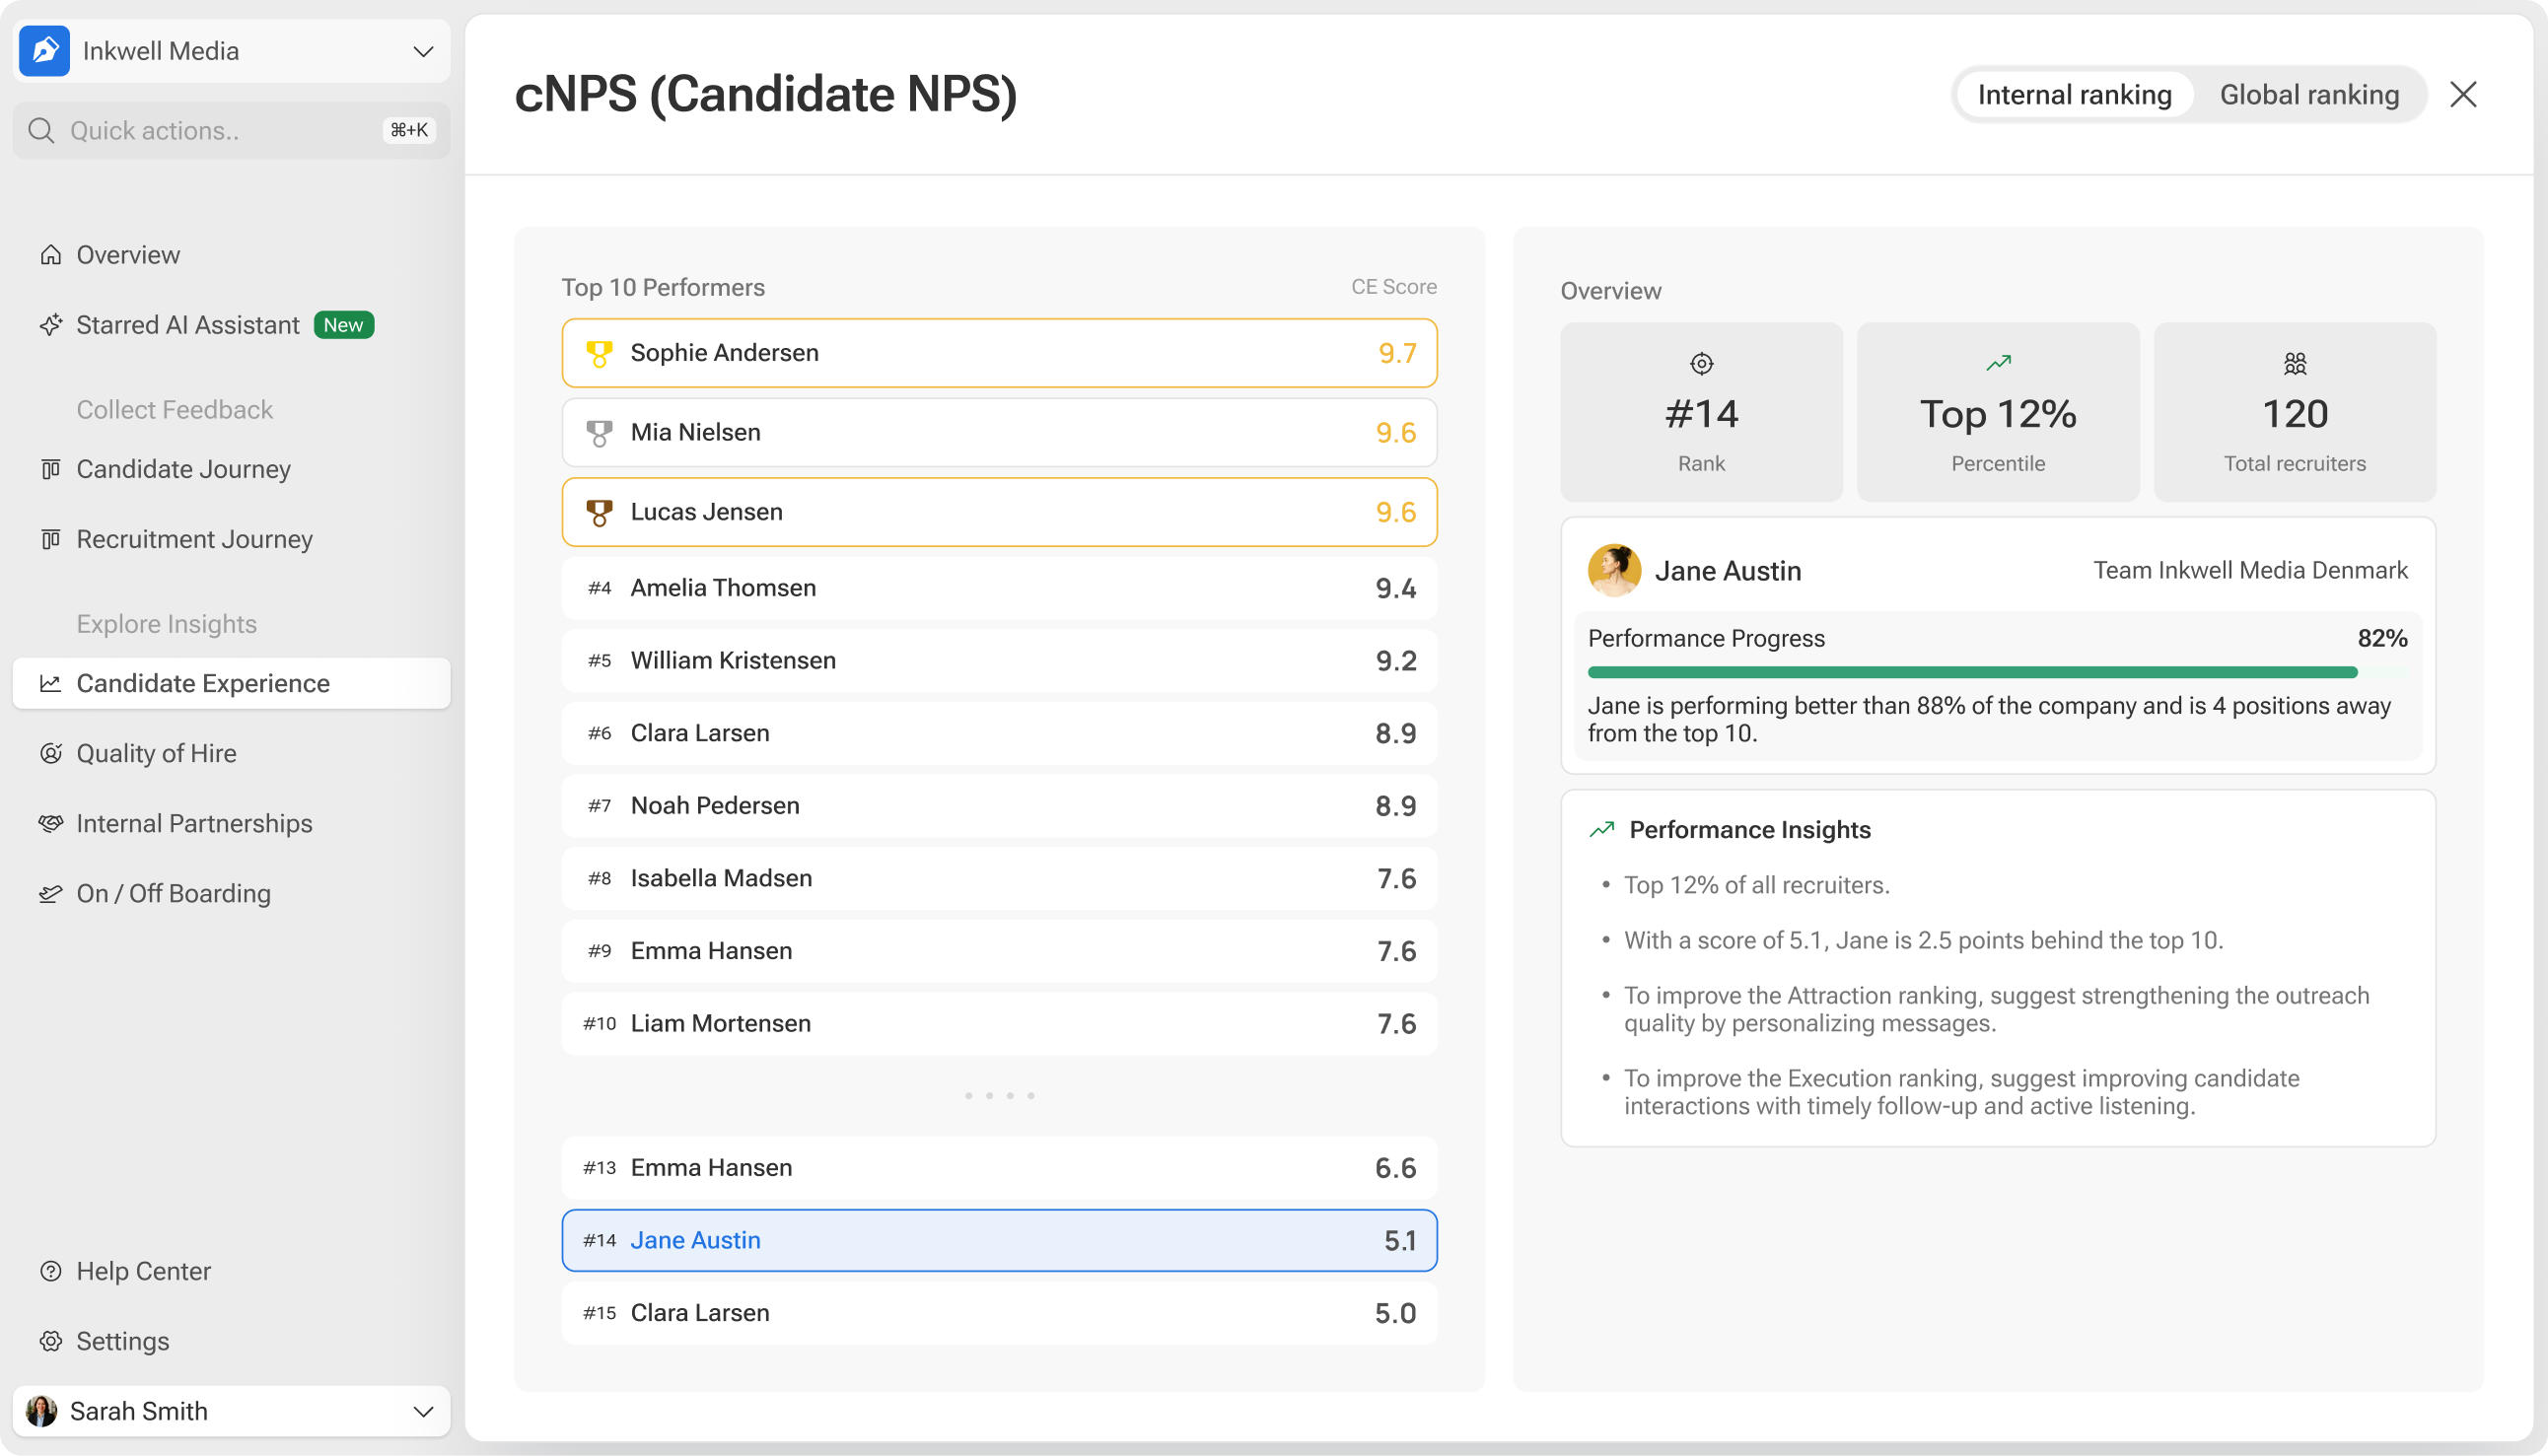The height and width of the screenshot is (1456, 2548).
Task: Click Jane Austin's avatar photo
Action: point(1613,570)
